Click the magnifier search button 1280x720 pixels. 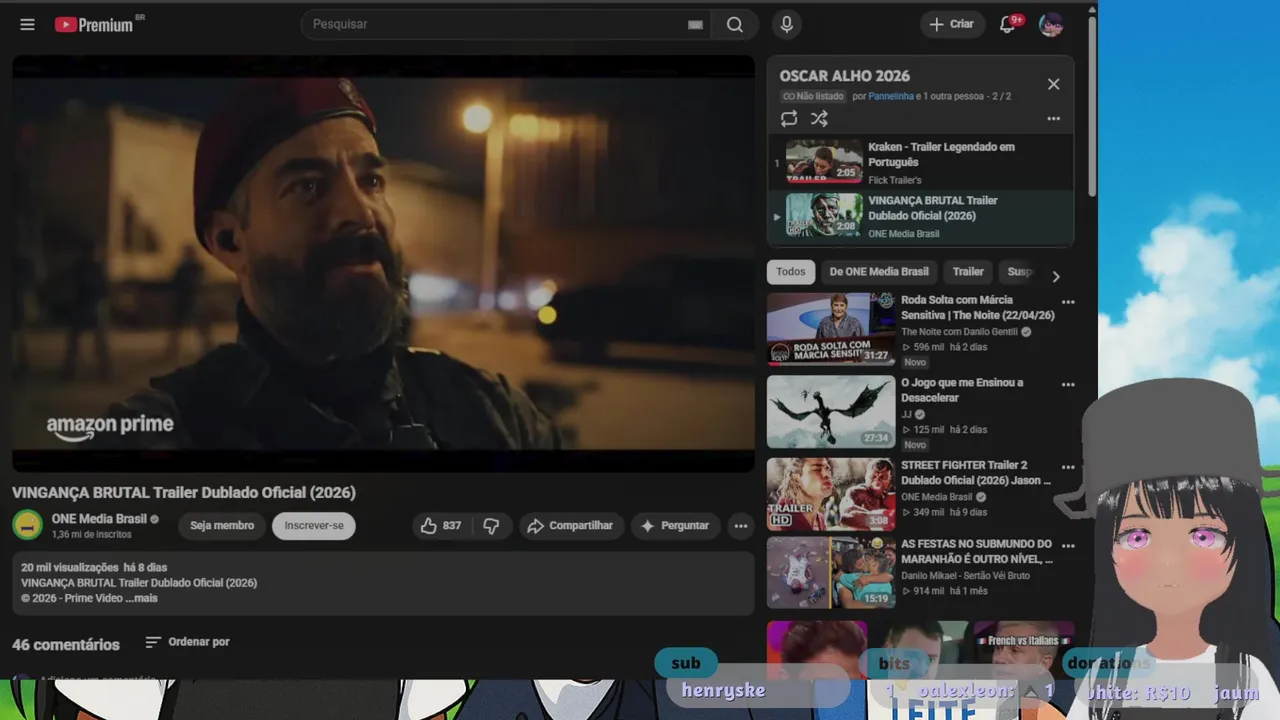735,25
